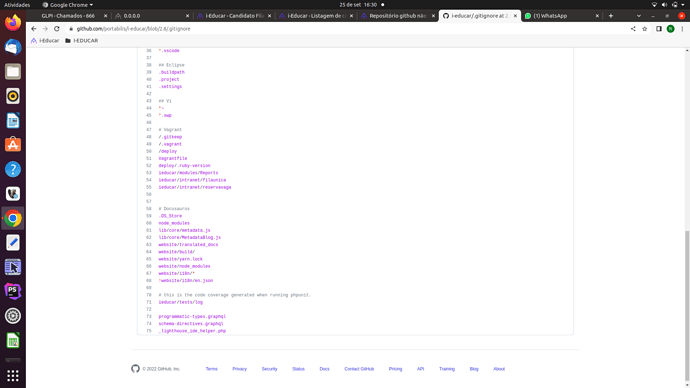
Task: Click the Blog footer link
Action: click(x=474, y=369)
